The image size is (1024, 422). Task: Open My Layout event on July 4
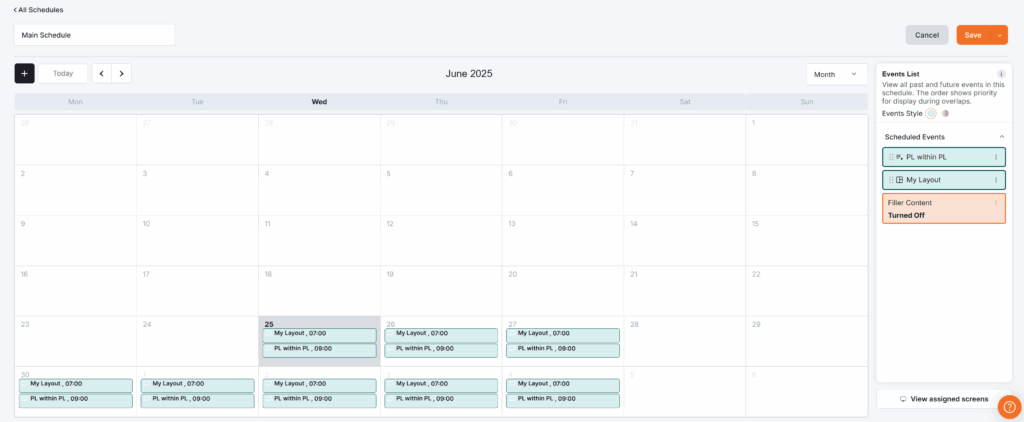click(563, 385)
